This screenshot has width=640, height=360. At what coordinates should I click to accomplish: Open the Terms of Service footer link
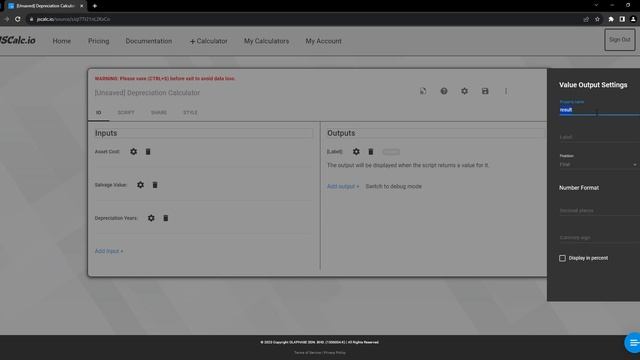[x=307, y=353]
